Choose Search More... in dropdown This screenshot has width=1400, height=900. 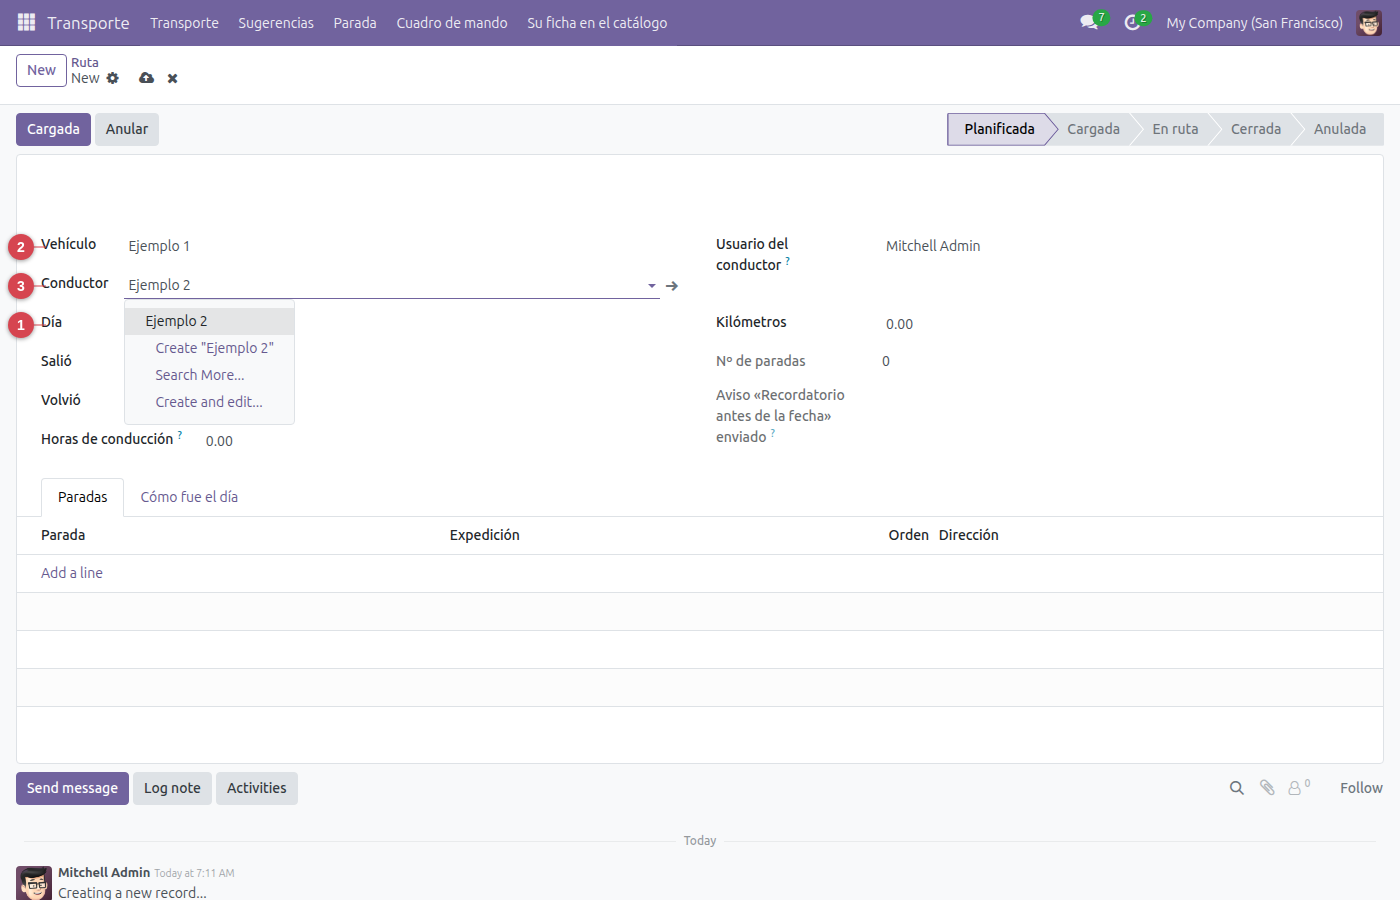tap(209, 375)
